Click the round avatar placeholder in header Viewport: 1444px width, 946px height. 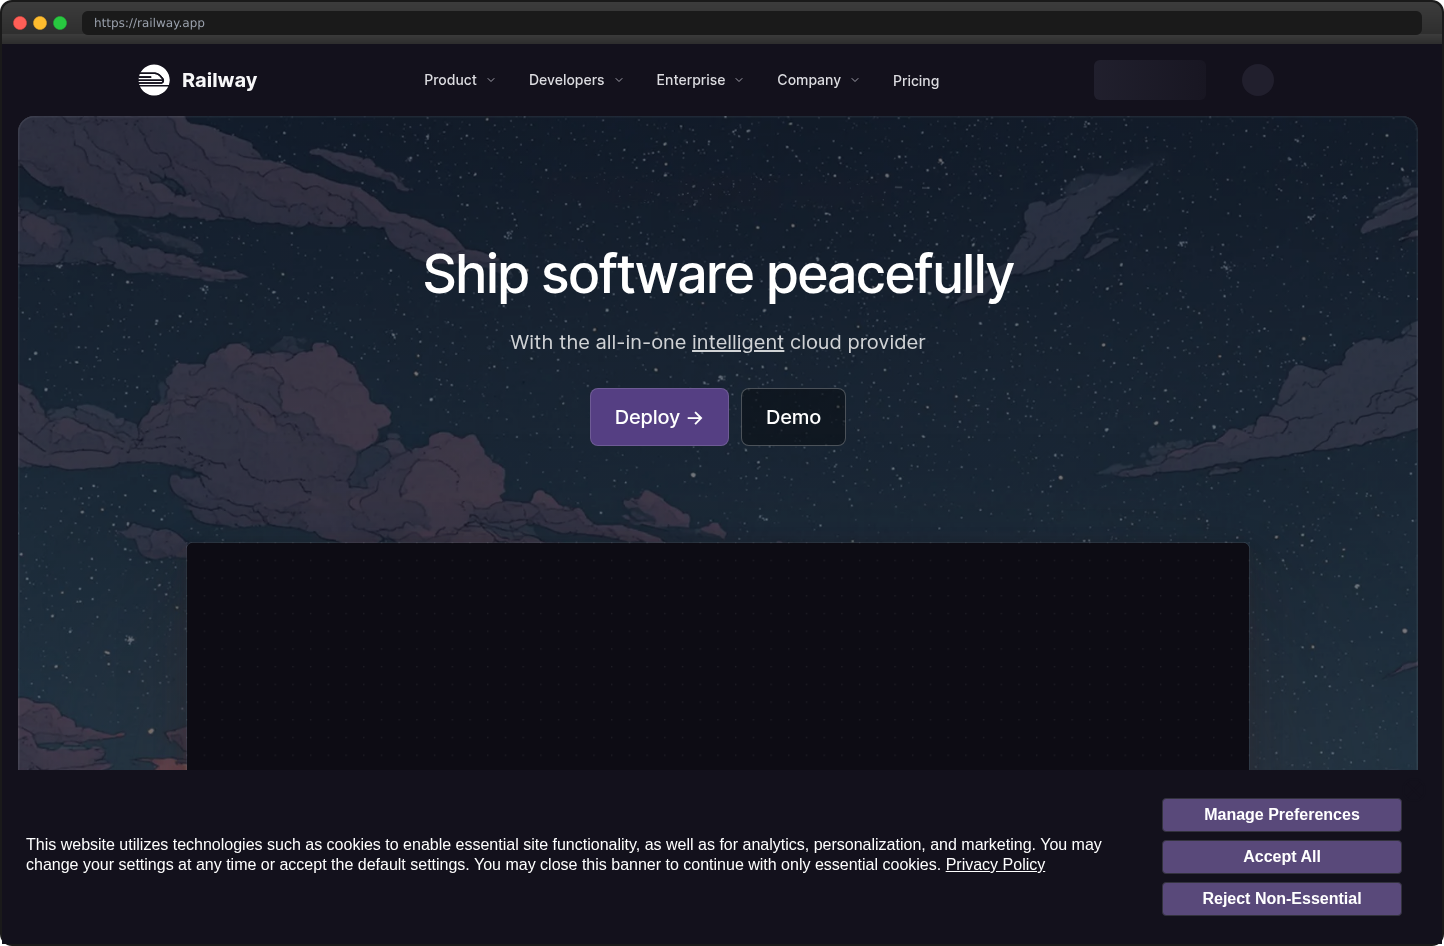(1257, 80)
